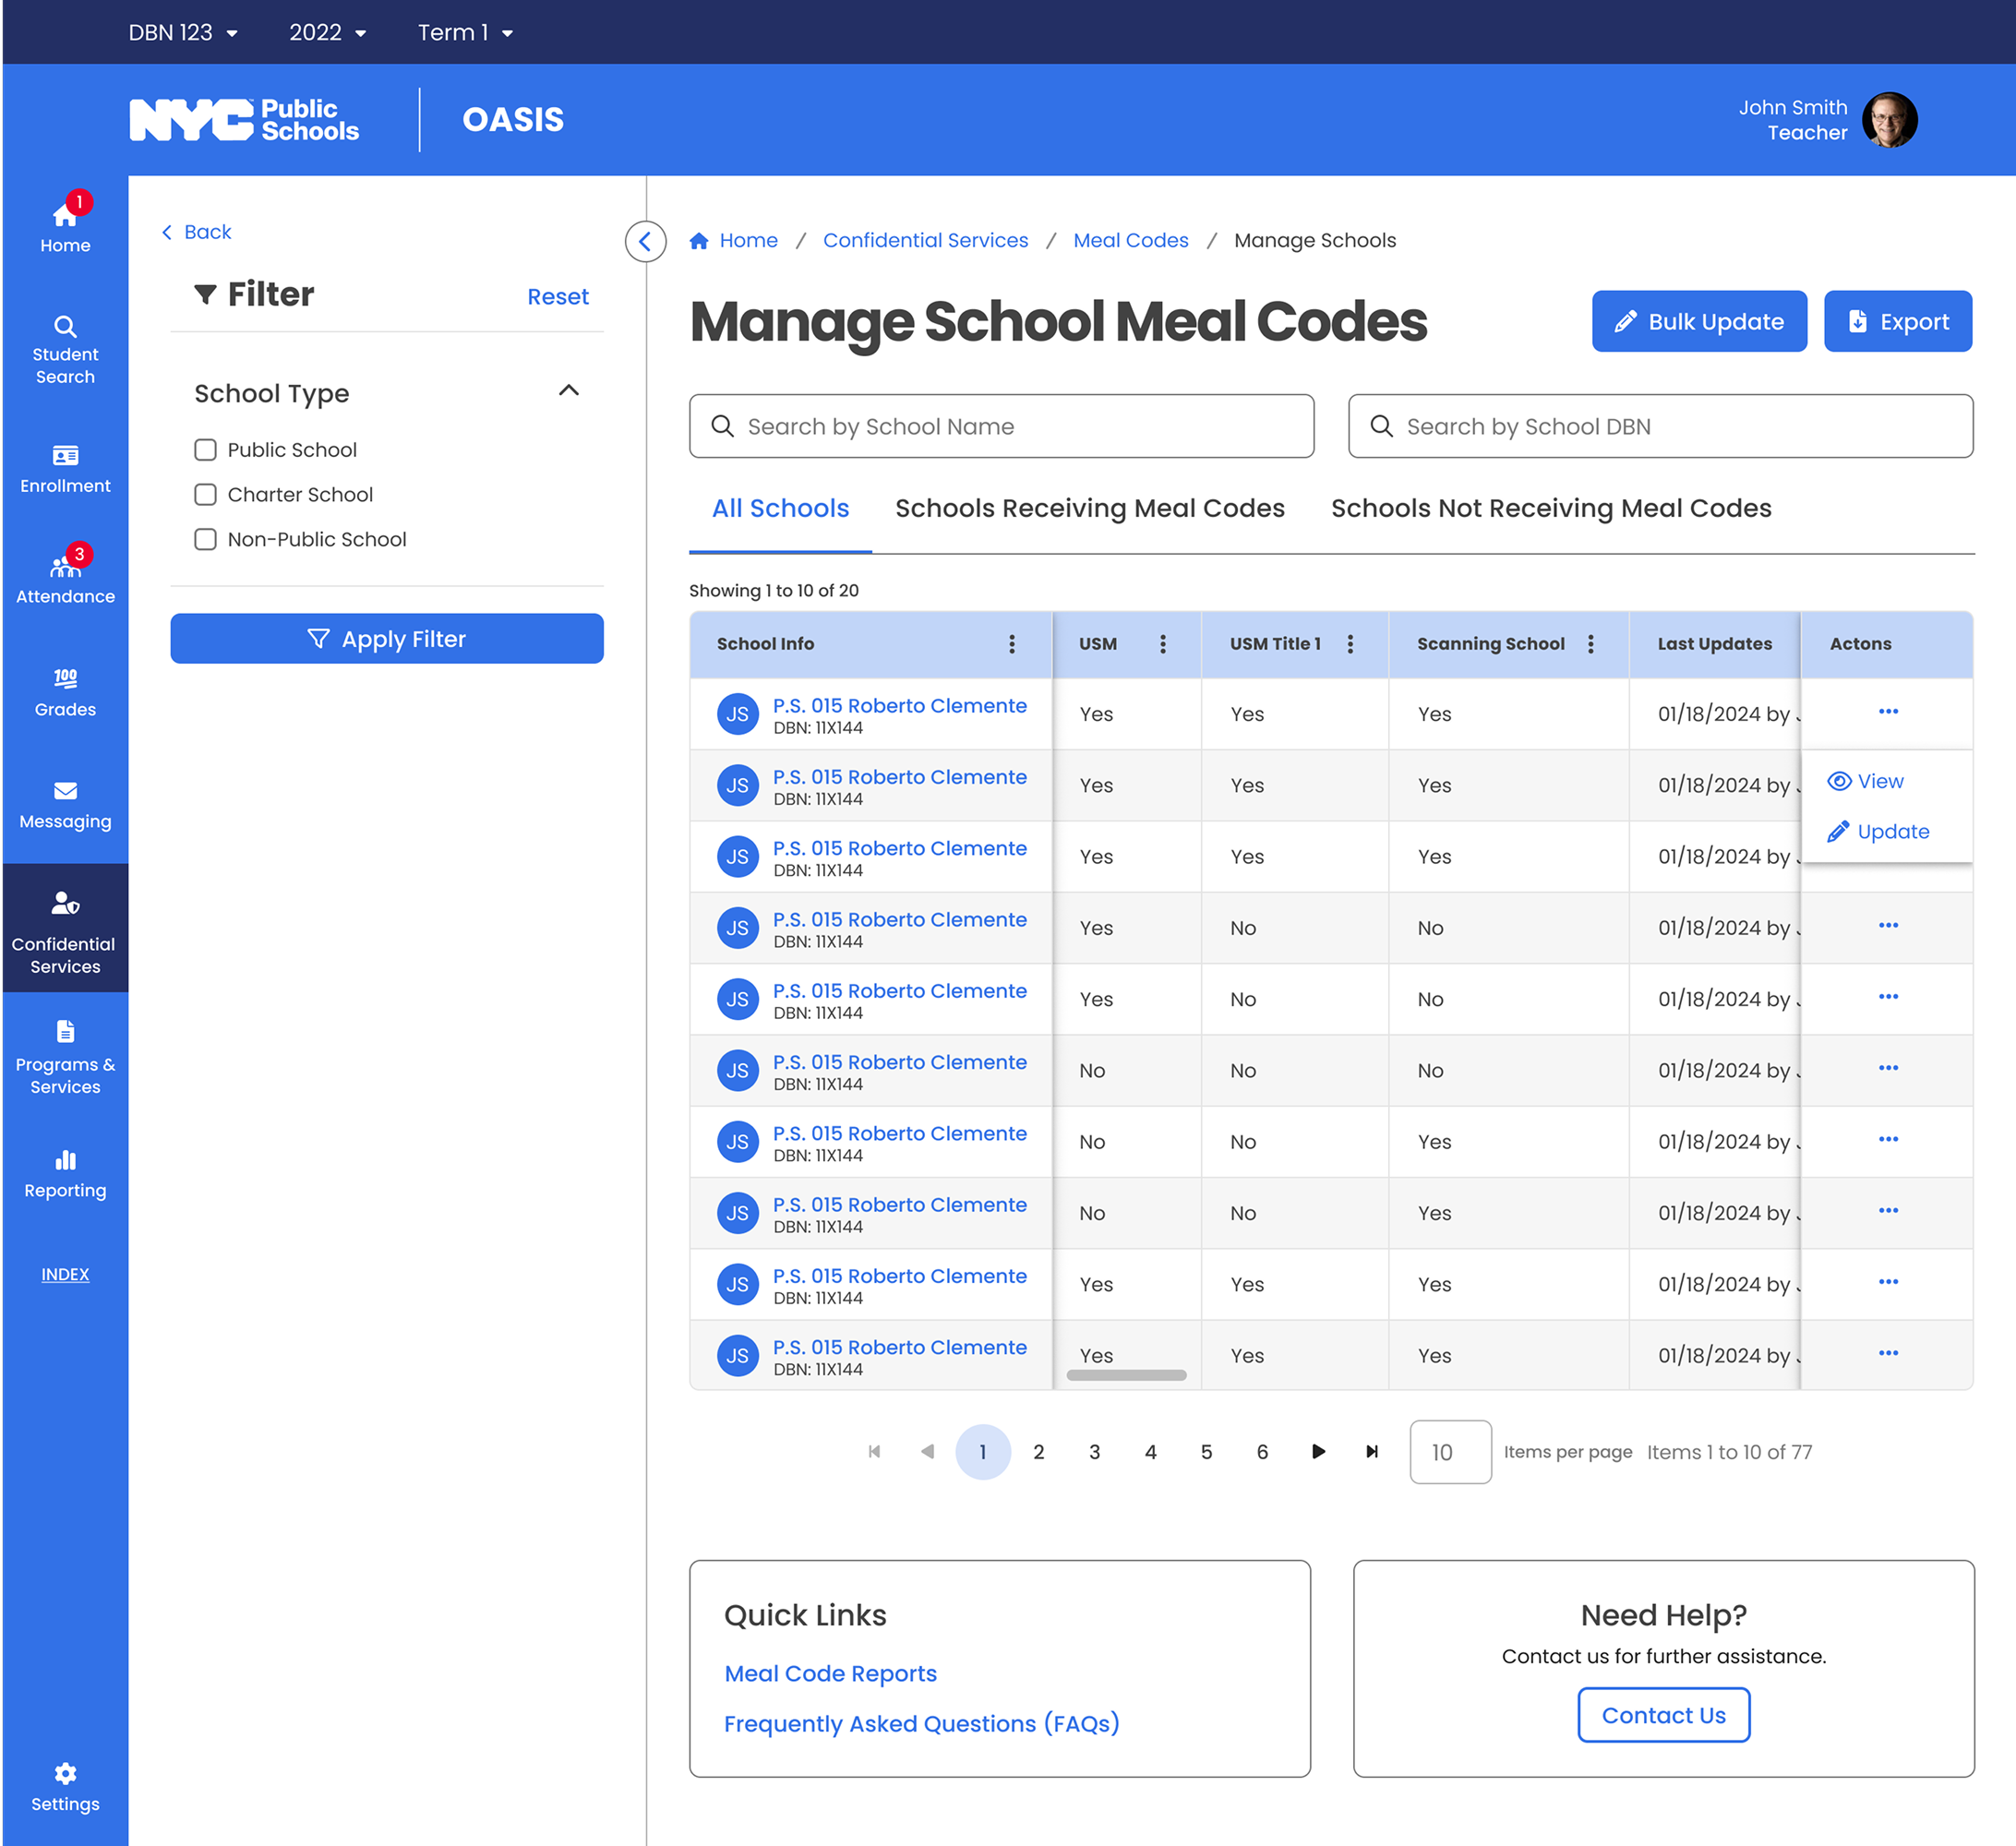Image resolution: width=2016 pixels, height=1846 pixels.
Task: Open the Grades panel
Action: (x=64, y=692)
